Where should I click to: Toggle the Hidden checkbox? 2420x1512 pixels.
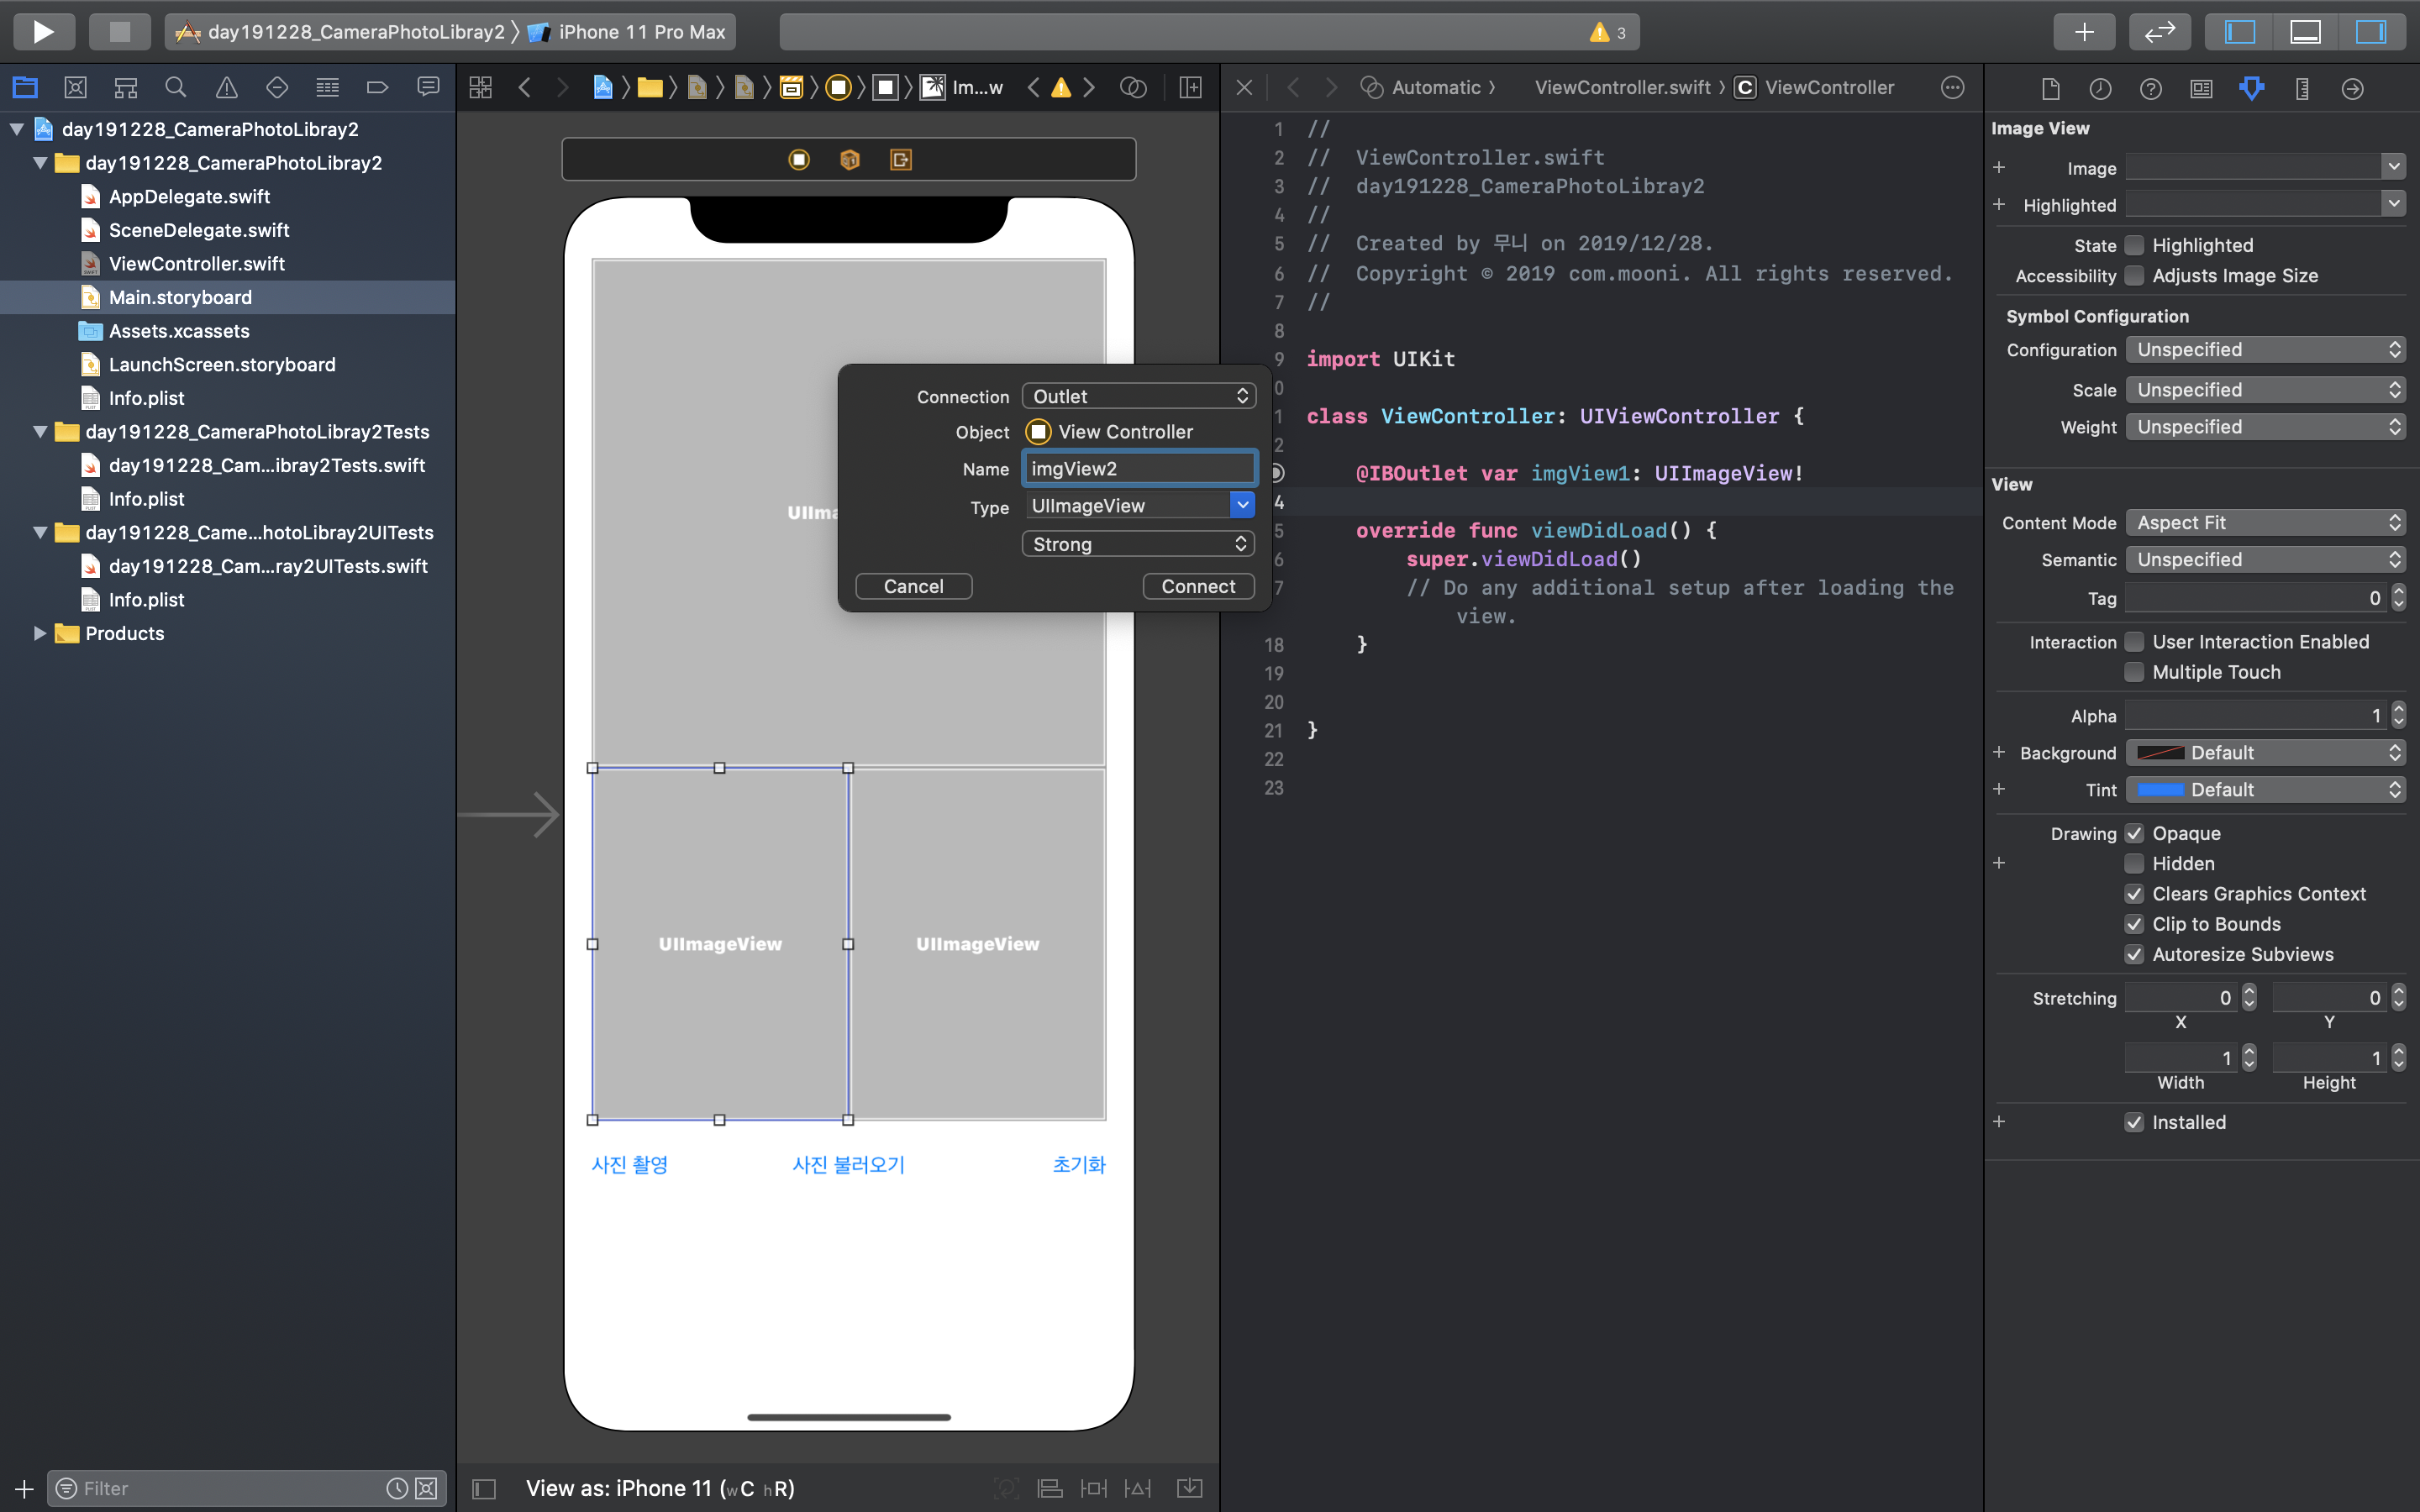[2134, 864]
